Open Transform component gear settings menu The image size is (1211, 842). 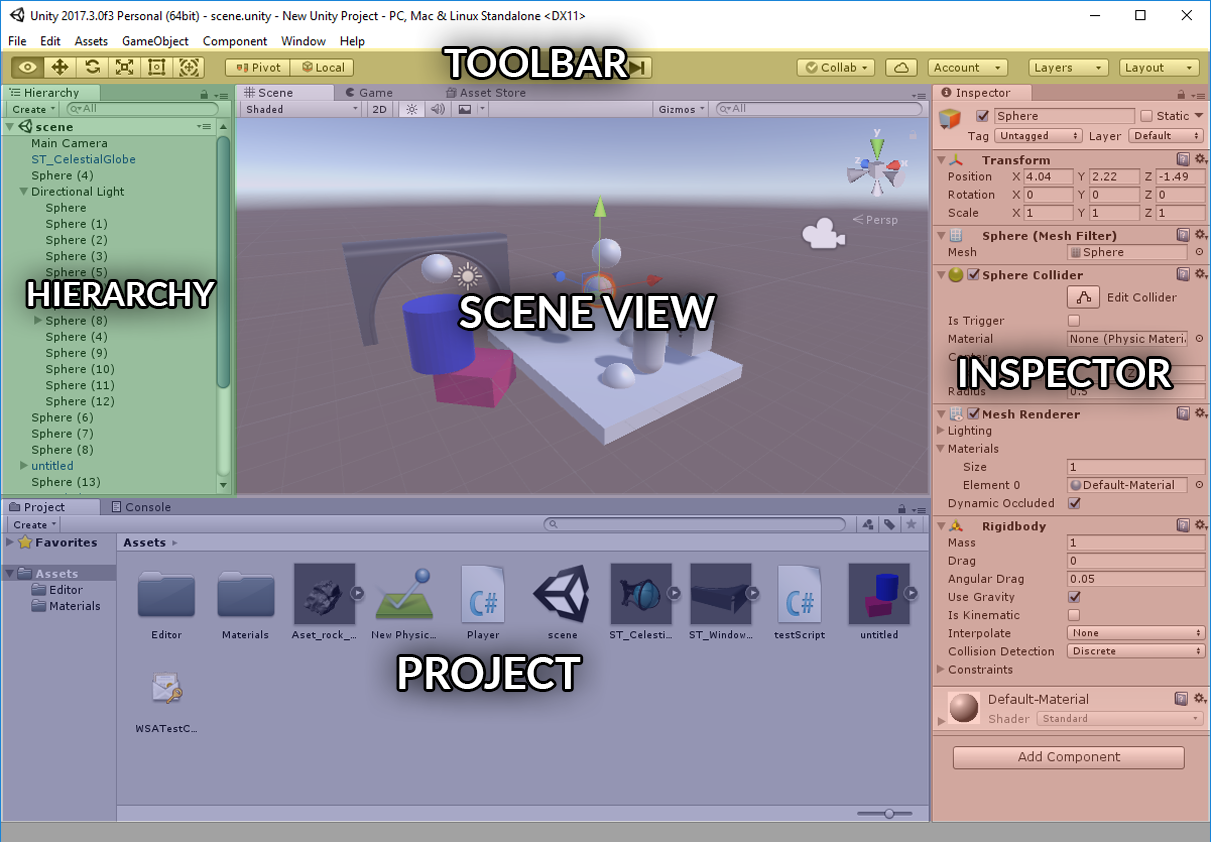1200,159
